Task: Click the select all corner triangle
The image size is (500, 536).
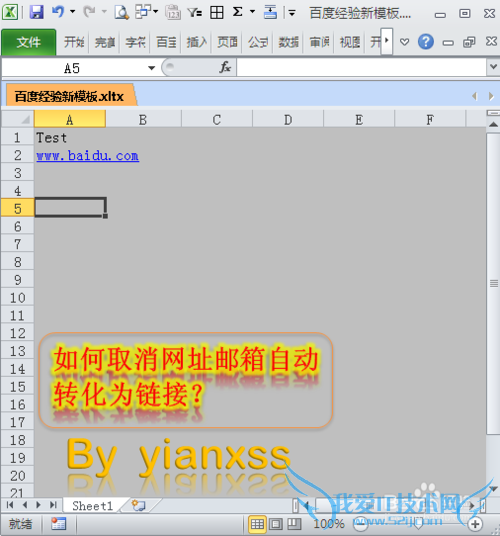Action: pos(18,119)
